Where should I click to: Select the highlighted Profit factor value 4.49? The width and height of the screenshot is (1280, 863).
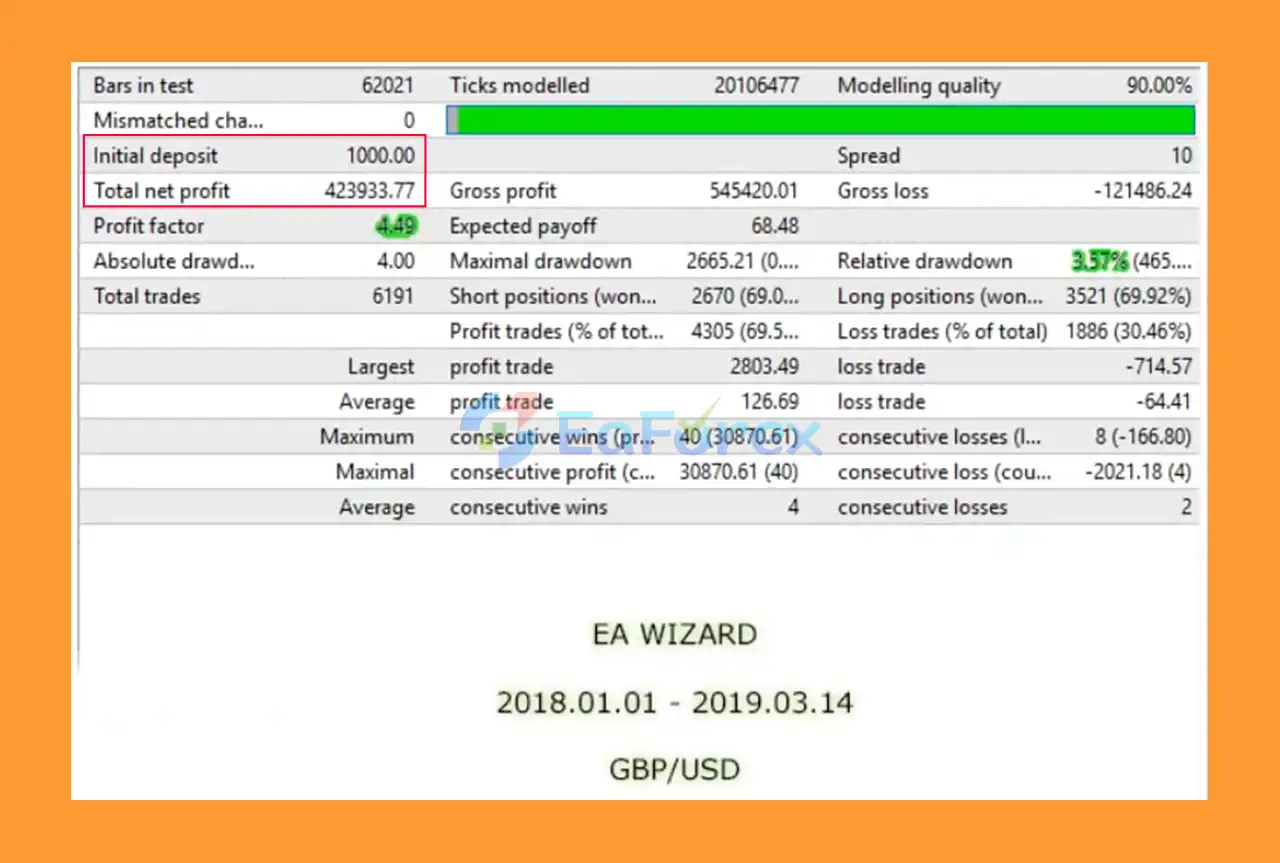click(x=395, y=226)
